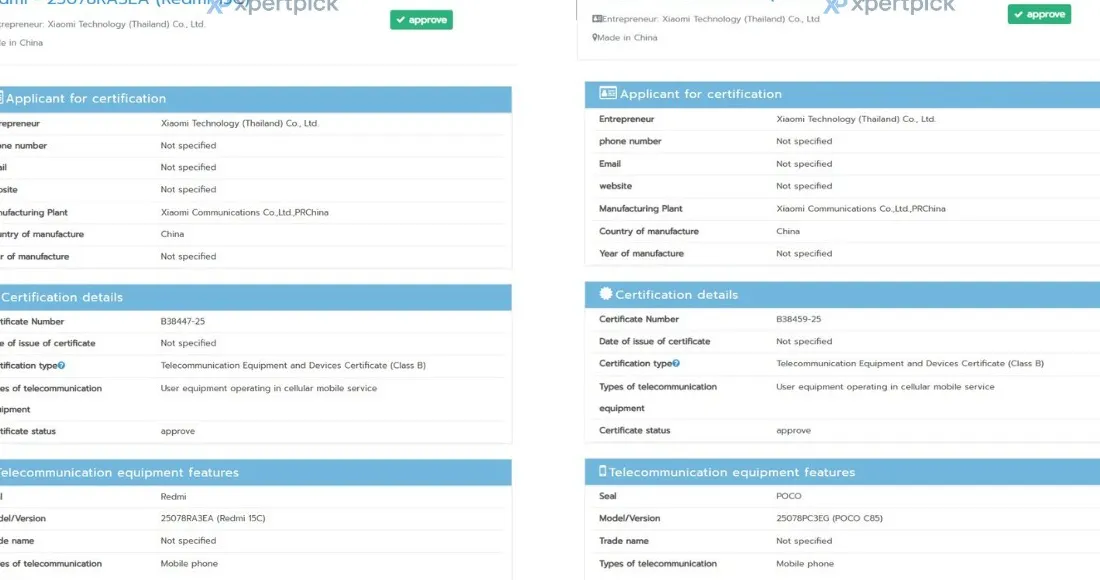Click Telecommunication Equipment and Devices Certificate (Class B) on Redmi page
This screenshot has width=1100, height=580.
coord(293,365)
